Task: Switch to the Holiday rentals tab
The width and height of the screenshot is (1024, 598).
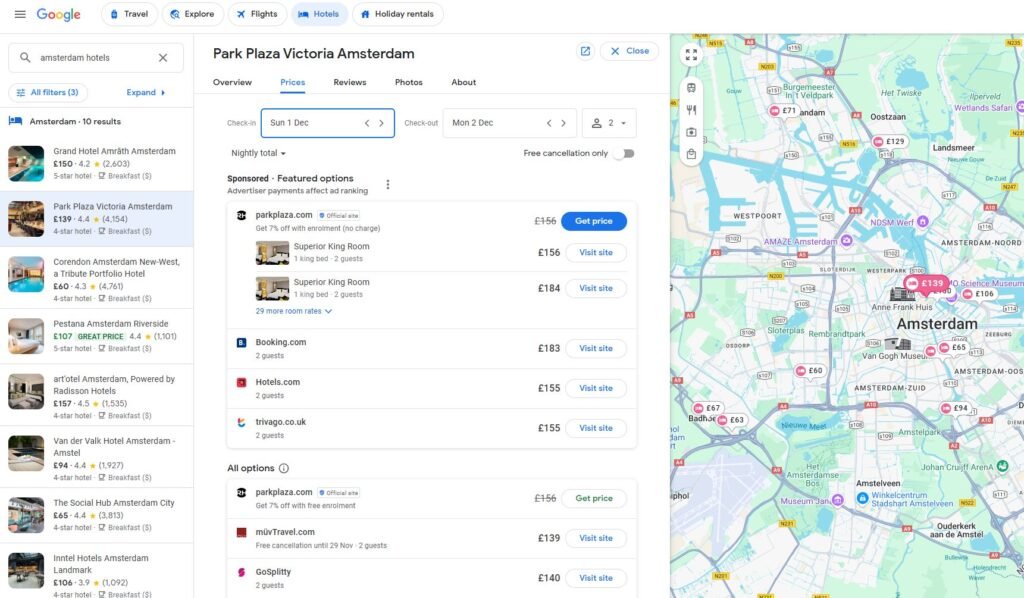Action: pos(397,14)
